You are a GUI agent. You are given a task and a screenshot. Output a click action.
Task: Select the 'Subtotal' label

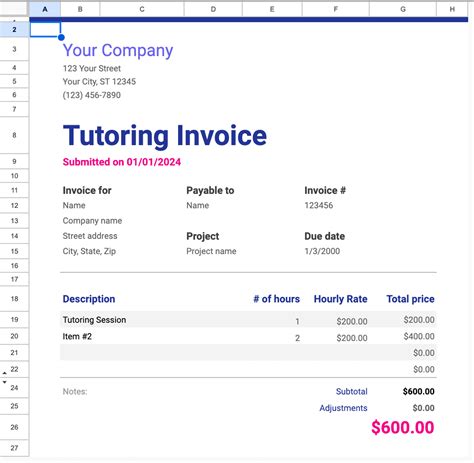tap(352, 392)
